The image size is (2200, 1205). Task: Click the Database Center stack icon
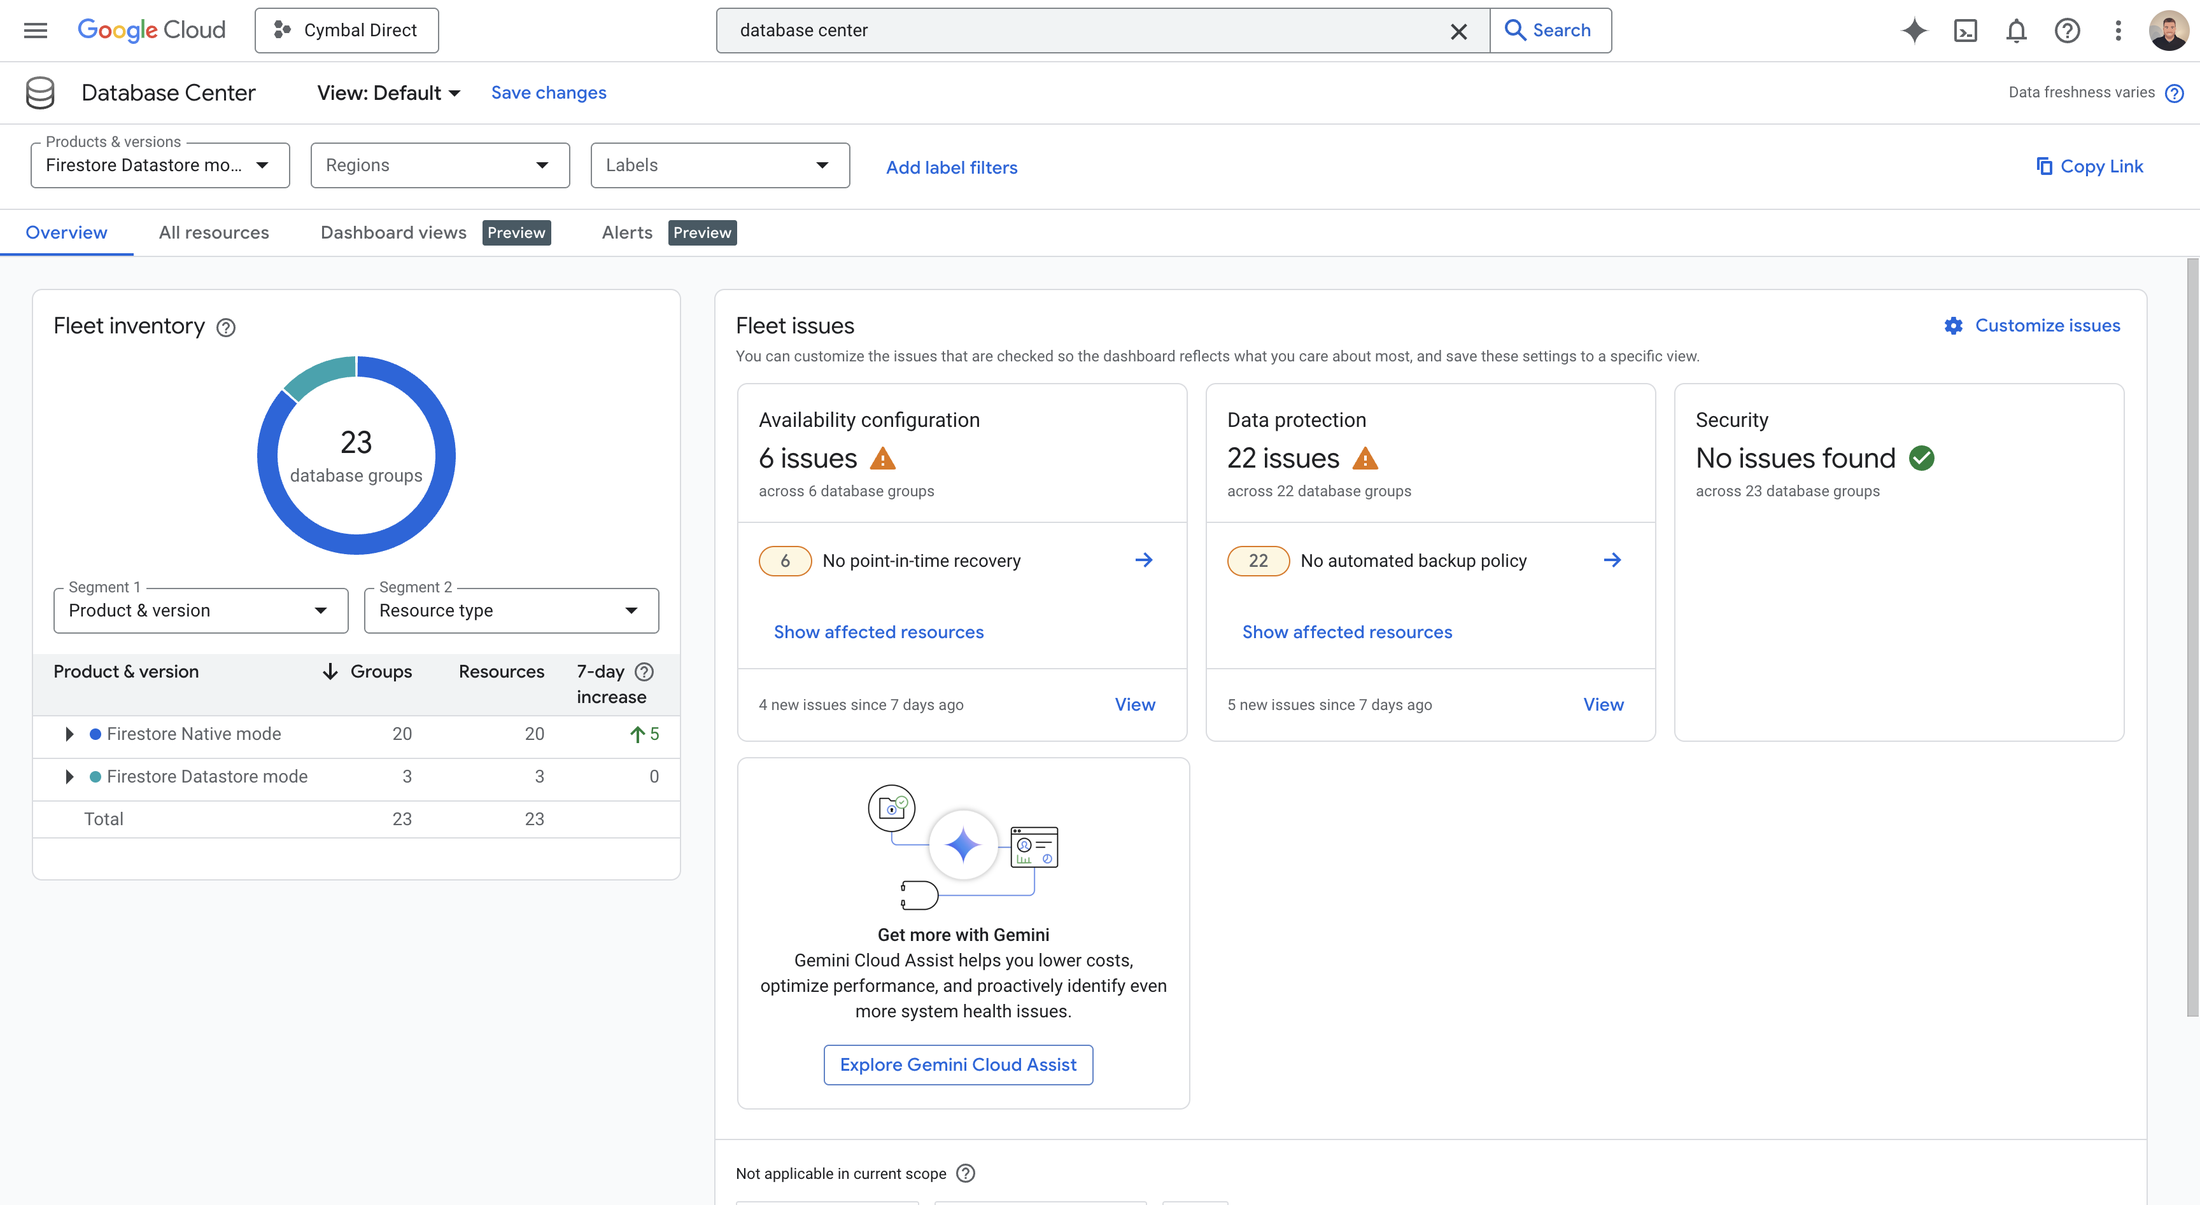click(40, 93)
